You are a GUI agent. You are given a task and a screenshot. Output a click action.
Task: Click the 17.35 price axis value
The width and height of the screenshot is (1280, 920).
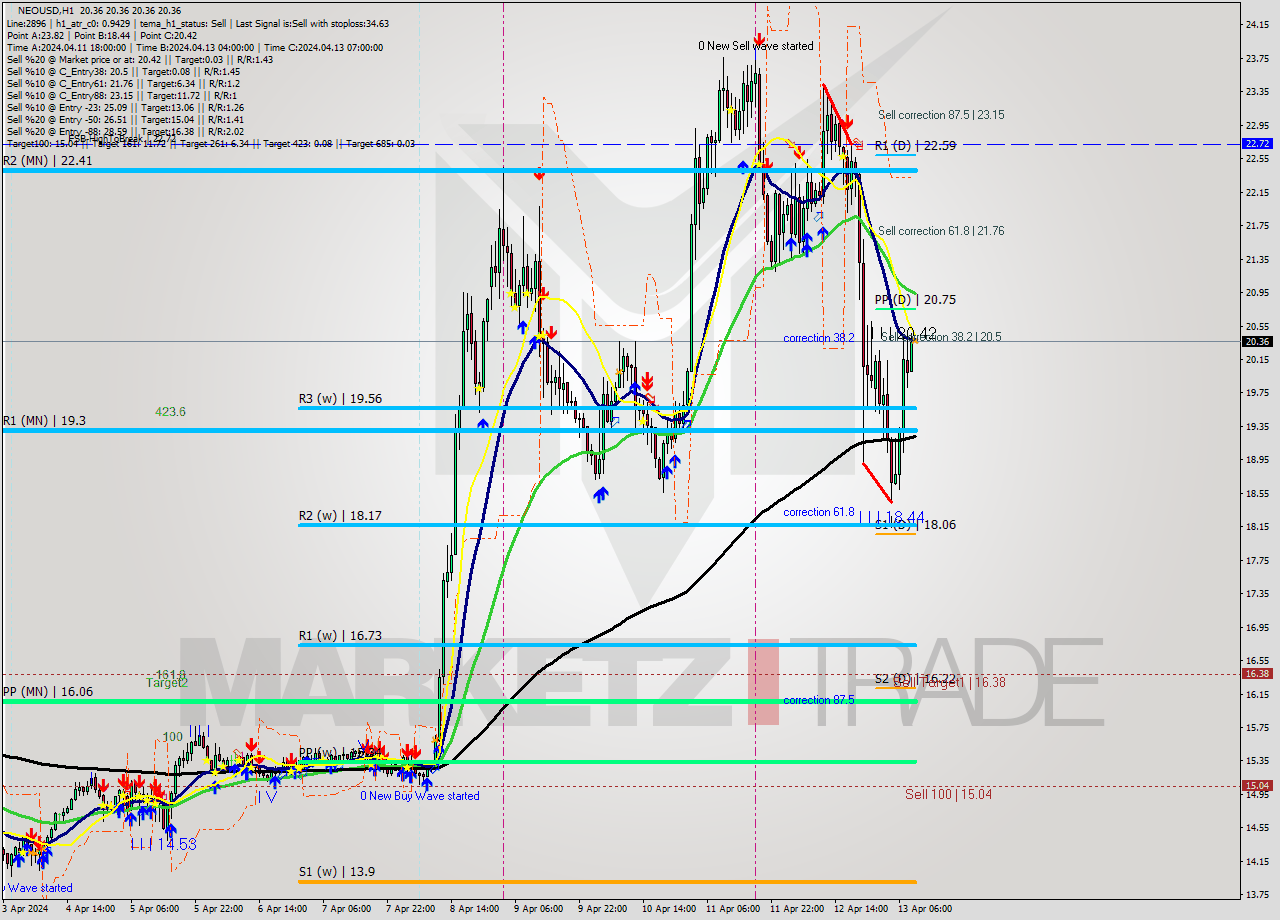pos(1257,593)
